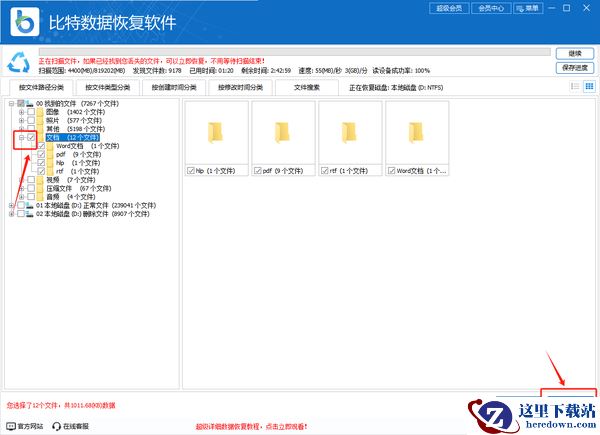
Task: Check the 01 本地磁盘 正常文件 checkbox
Action: click(x=21, y=205)
